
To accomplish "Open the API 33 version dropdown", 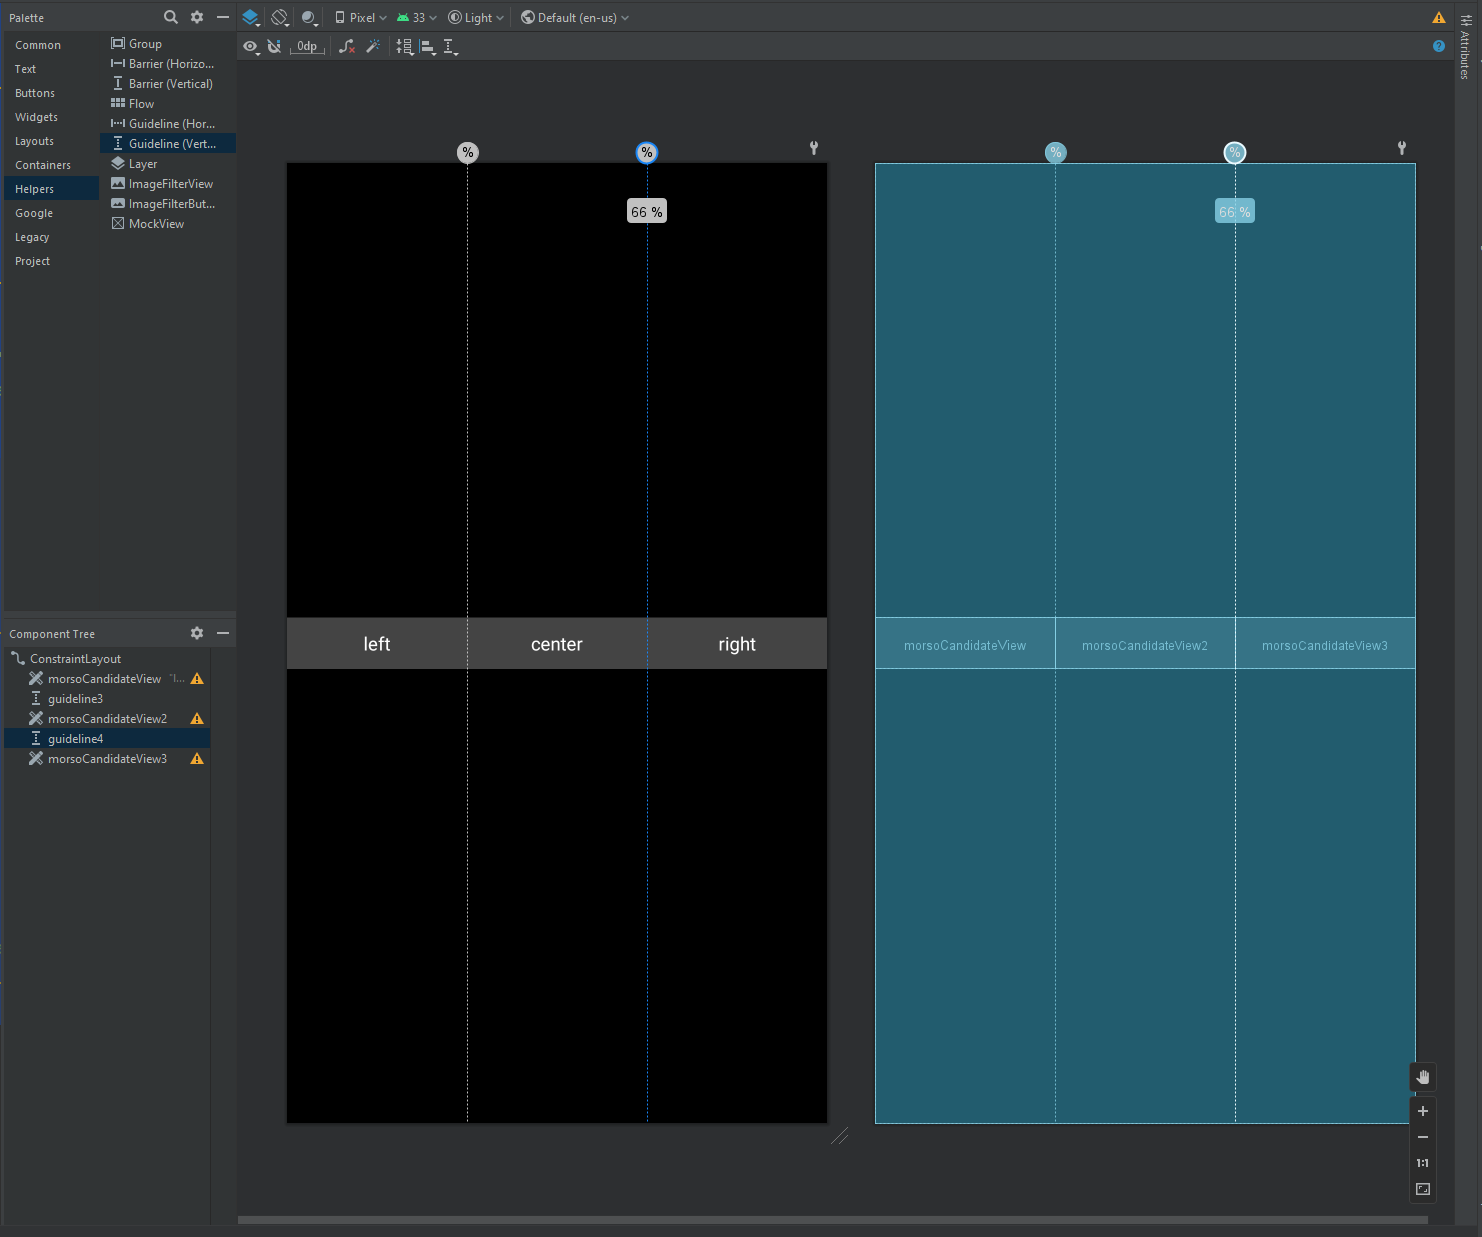I will 417,17.
